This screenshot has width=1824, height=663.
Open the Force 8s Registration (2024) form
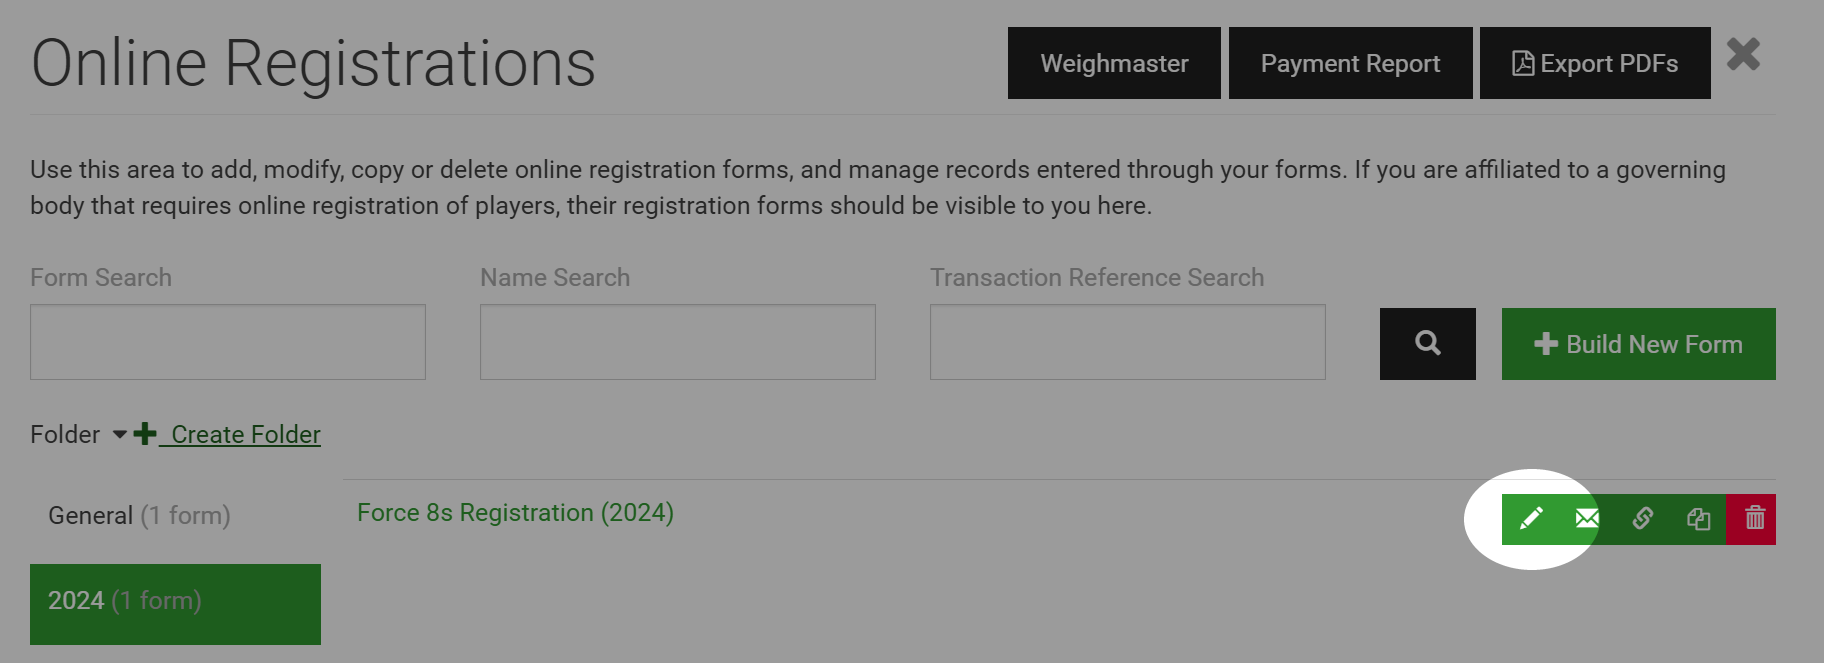515,512
